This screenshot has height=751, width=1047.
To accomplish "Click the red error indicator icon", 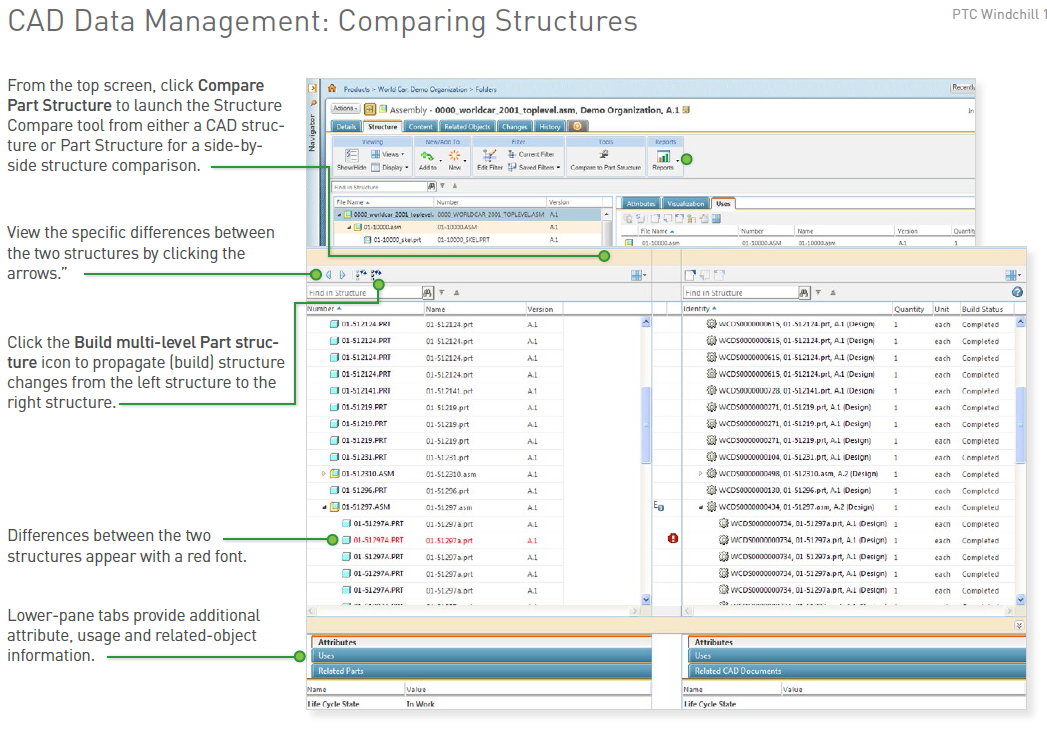I will 673,539.
